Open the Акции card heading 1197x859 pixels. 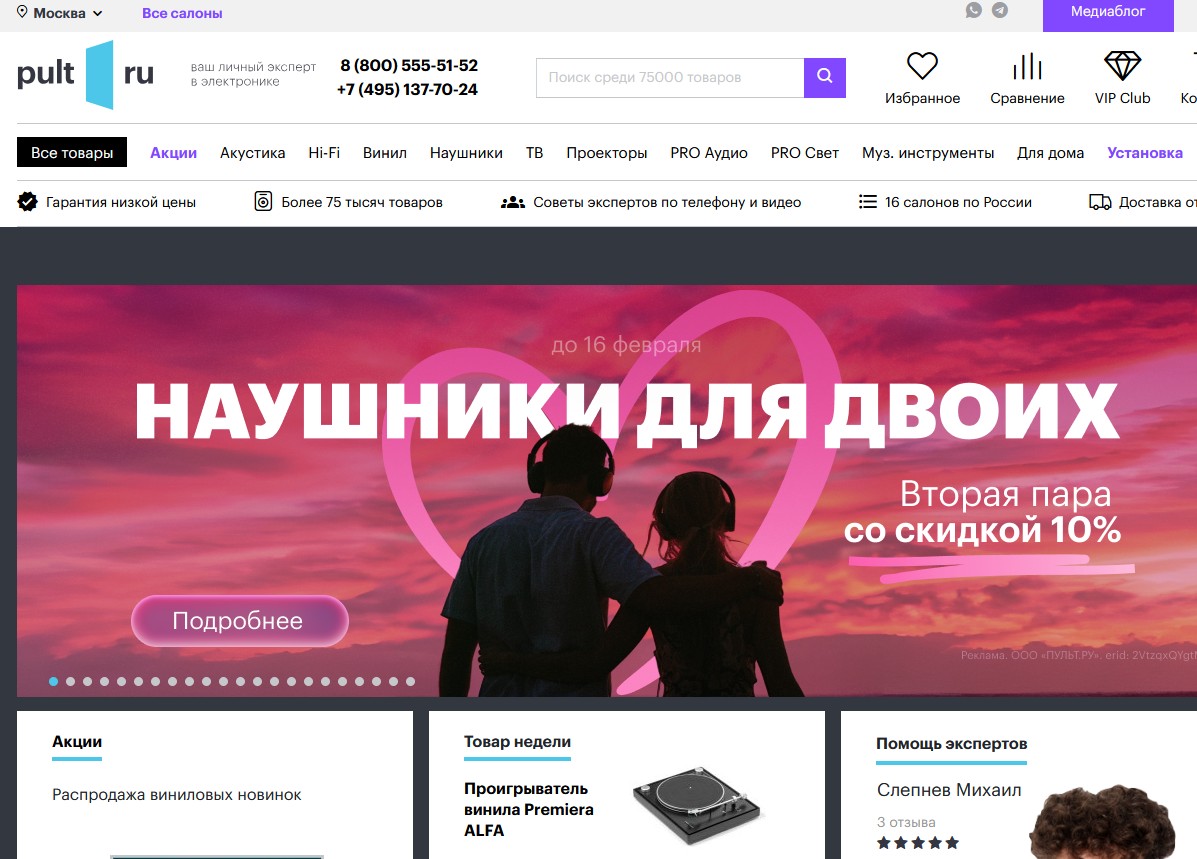[76, 741]
